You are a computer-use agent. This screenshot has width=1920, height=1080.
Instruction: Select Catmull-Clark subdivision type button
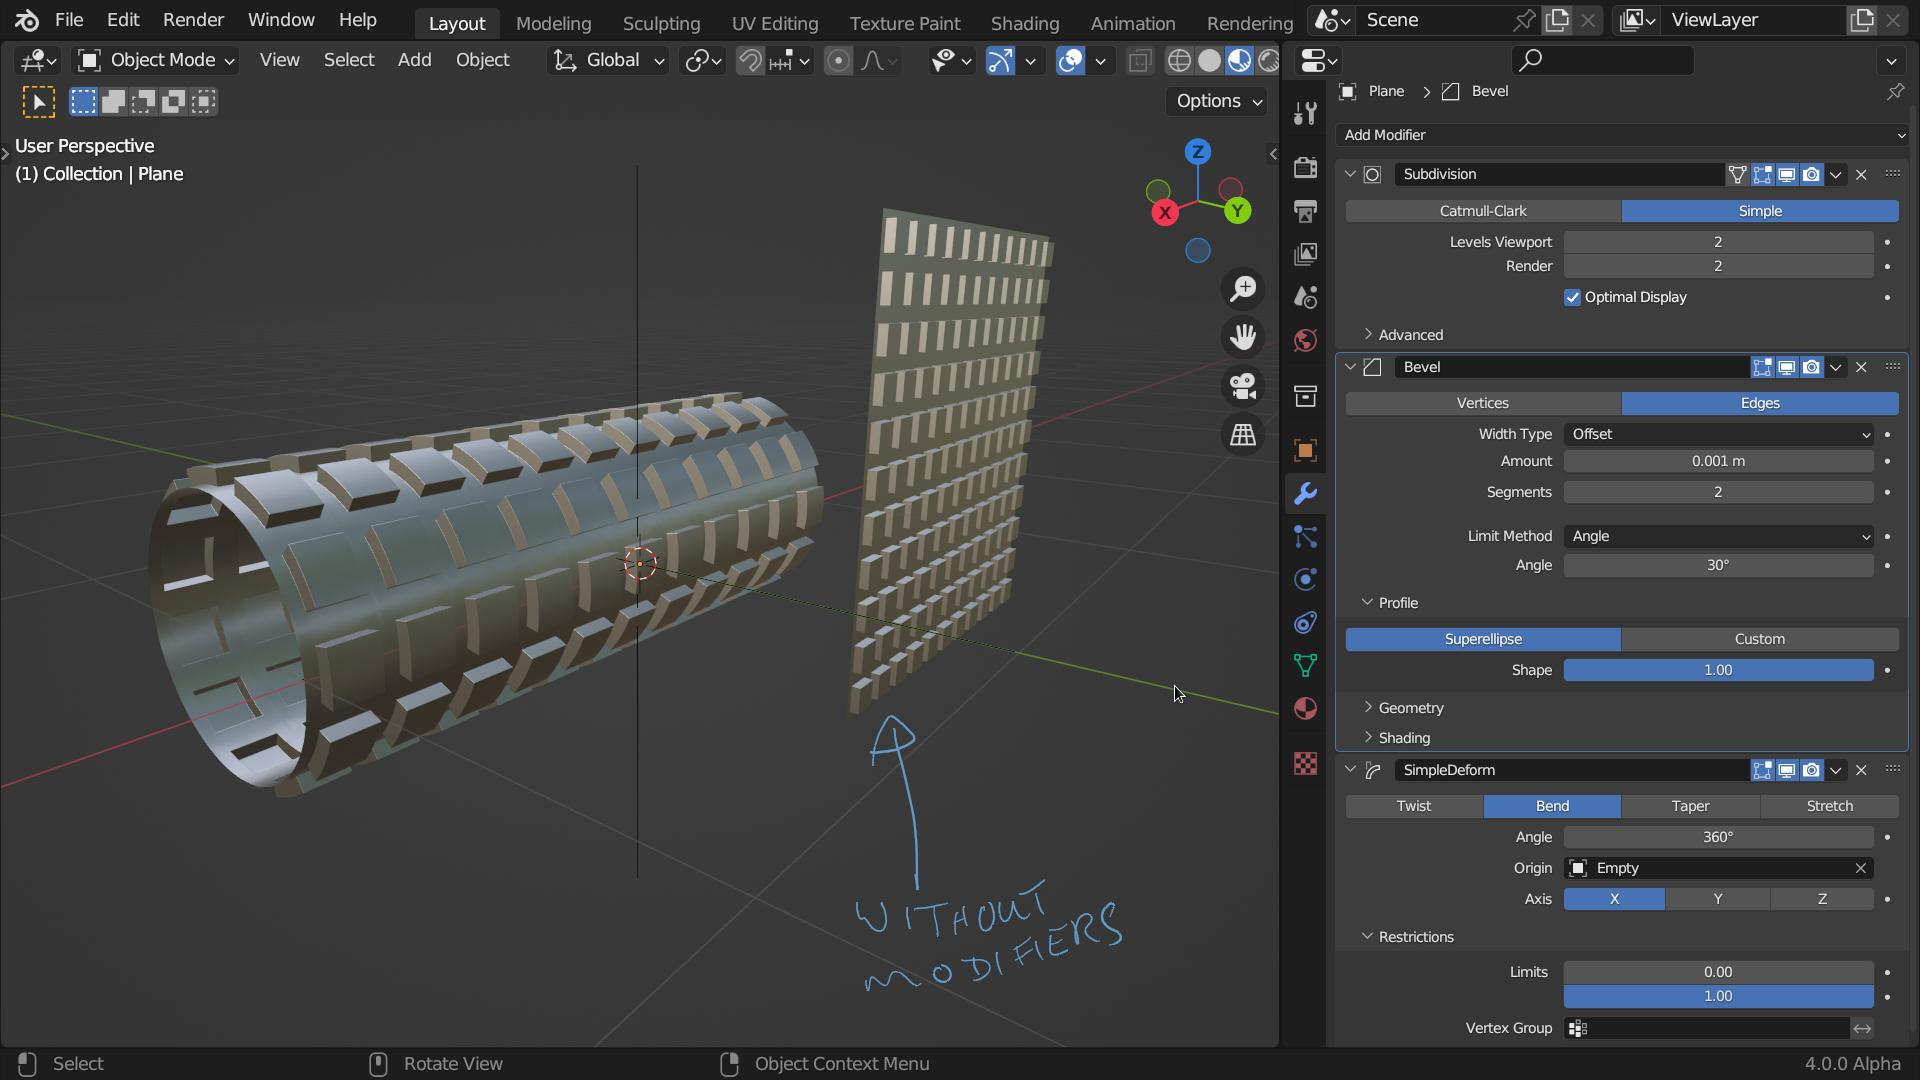click(x=1482, y=210)
